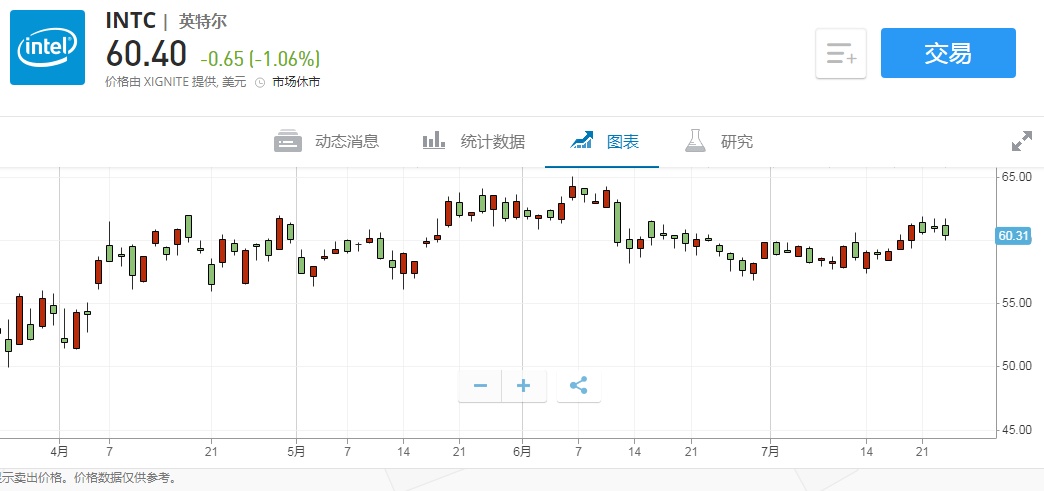Zoom out chart with minus button
The width and height of the screenshot is (1044, 491).
pyautogui.click(x=480, y=385)
